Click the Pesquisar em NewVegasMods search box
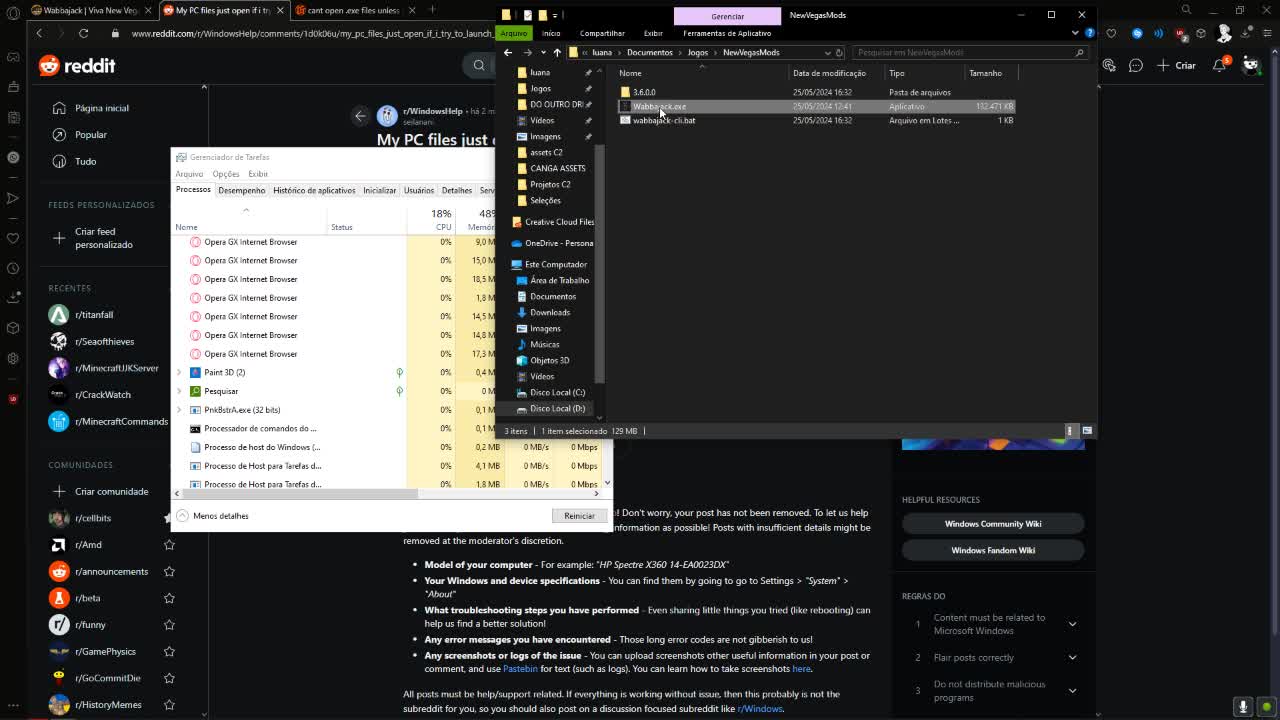 pos(960,52)
